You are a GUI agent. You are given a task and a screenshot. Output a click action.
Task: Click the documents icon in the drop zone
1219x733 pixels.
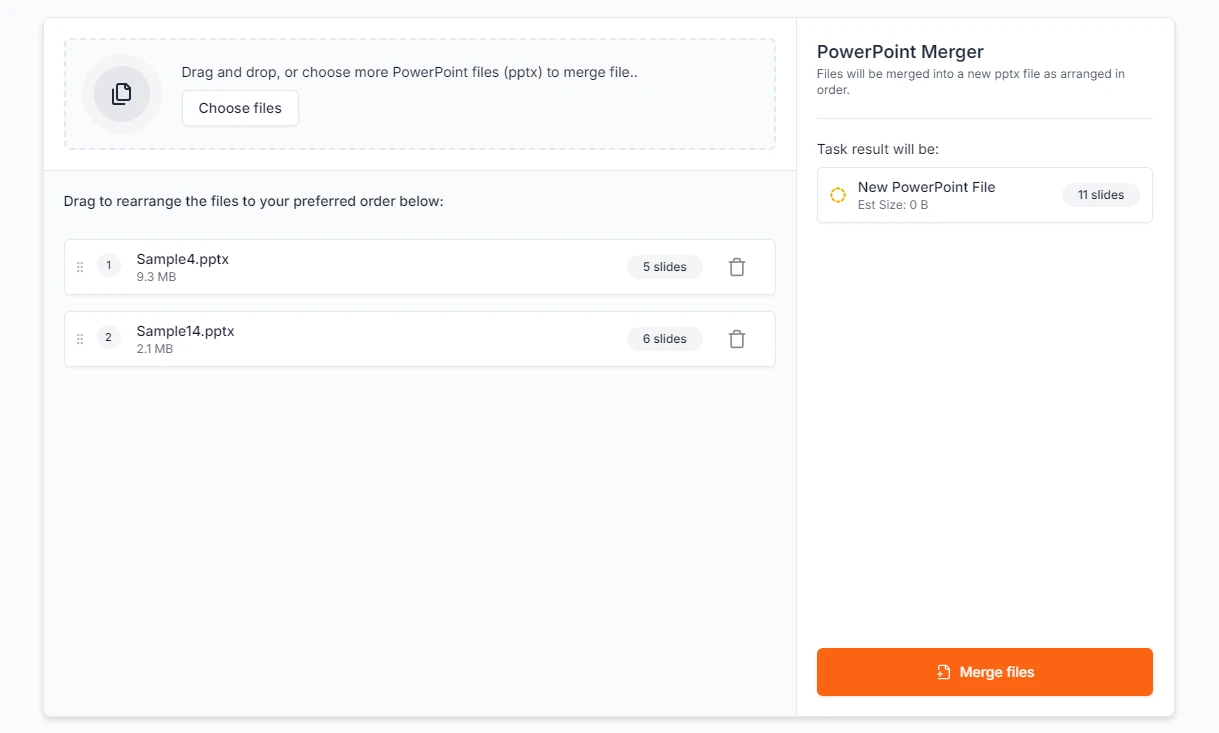pyautogui.click(x=121, y=93)
